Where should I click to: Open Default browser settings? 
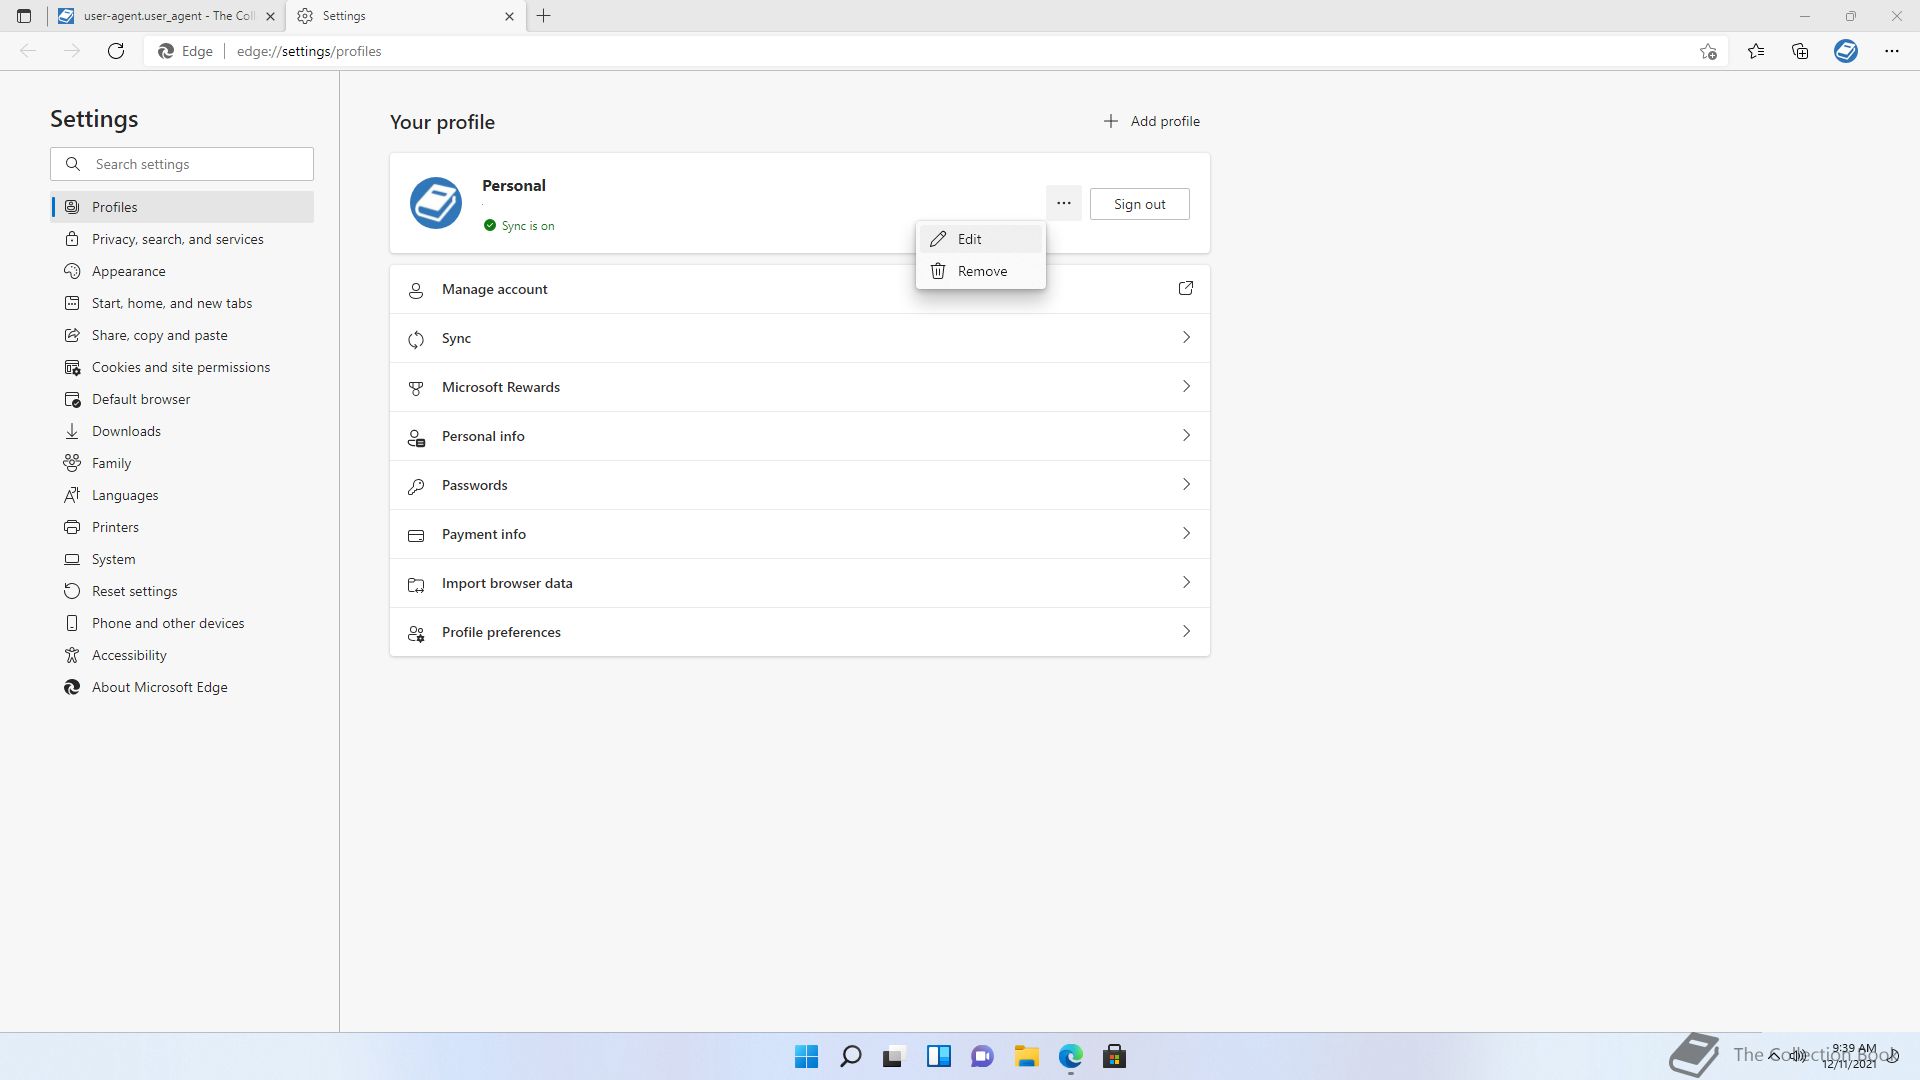click(x=182, y=399)
